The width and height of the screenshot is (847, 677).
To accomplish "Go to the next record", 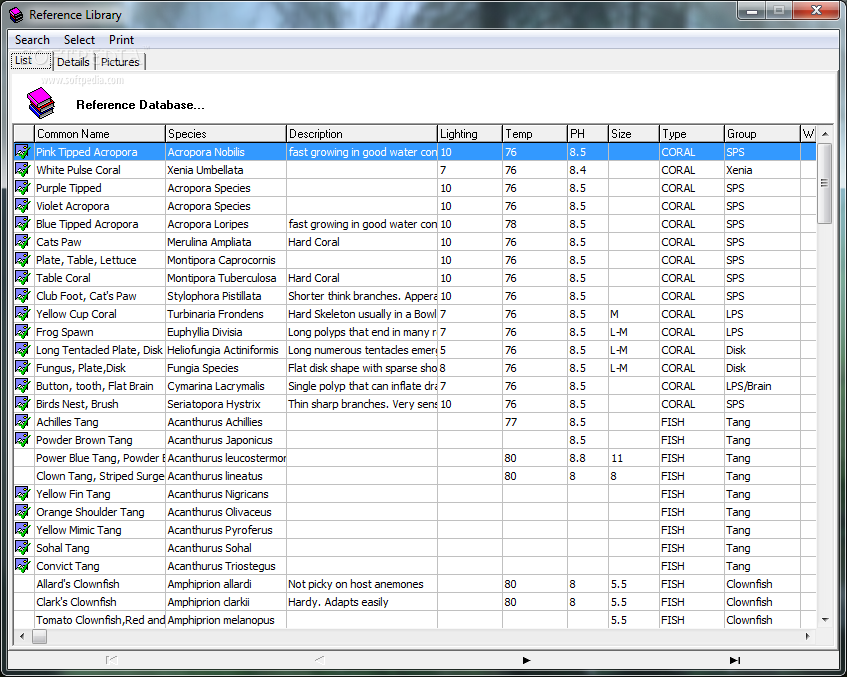I will click(x=527, y=660).
